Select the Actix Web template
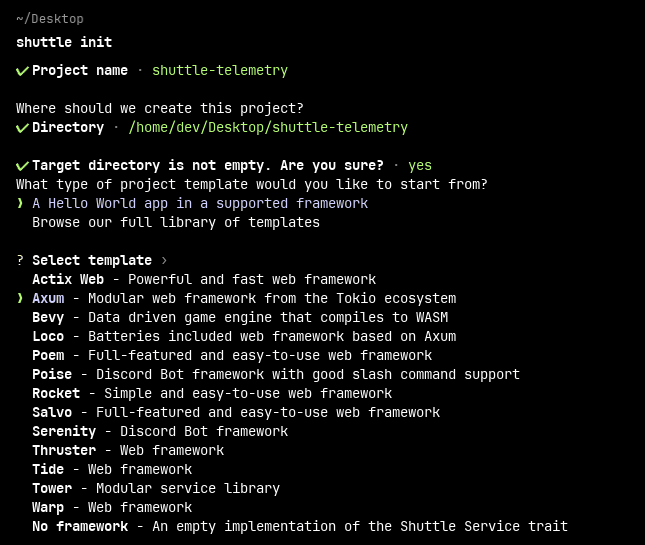645x545 pixels. click(x=68, y=279)
